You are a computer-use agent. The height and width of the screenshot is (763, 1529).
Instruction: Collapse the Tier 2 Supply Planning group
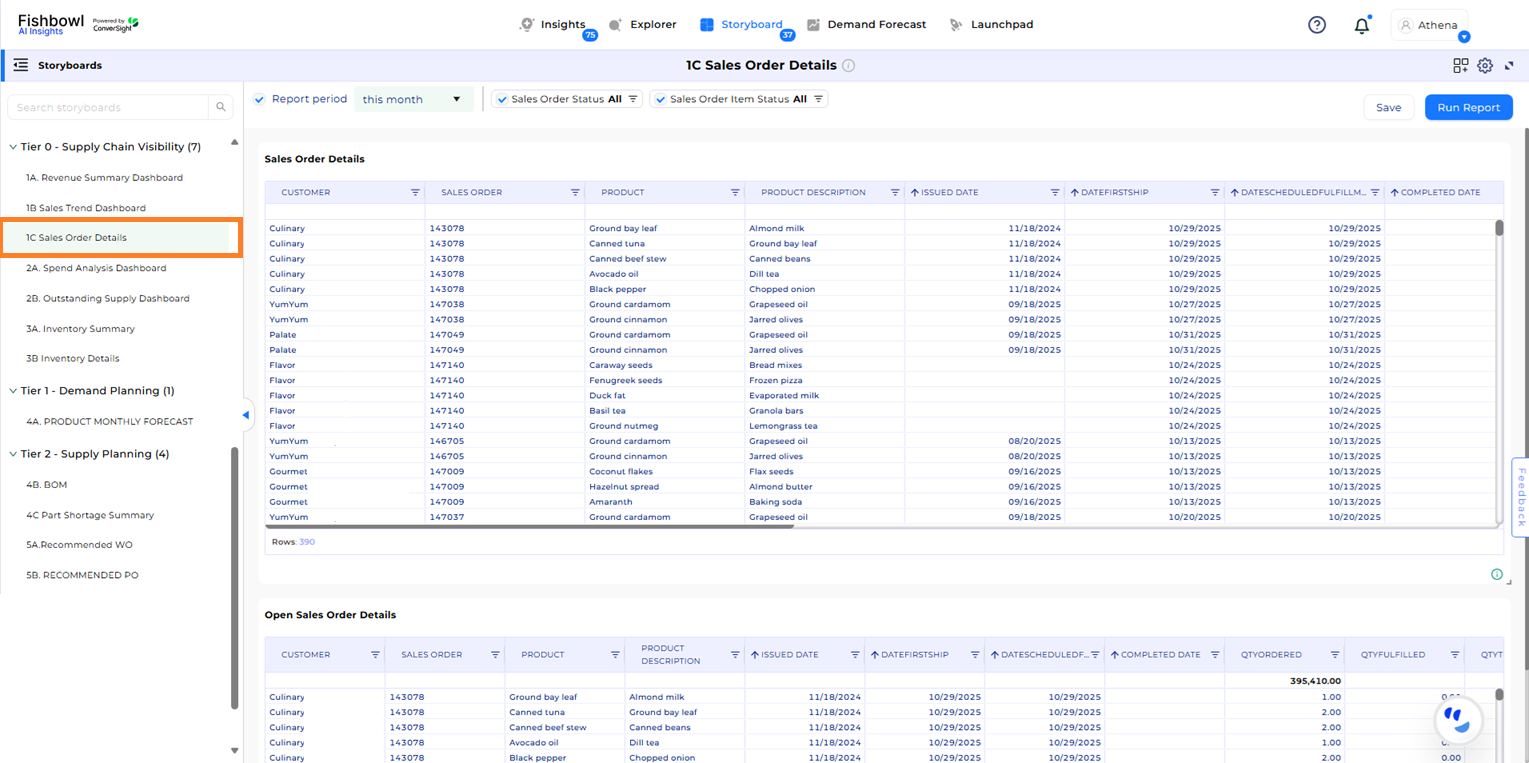tap(14, 453)
